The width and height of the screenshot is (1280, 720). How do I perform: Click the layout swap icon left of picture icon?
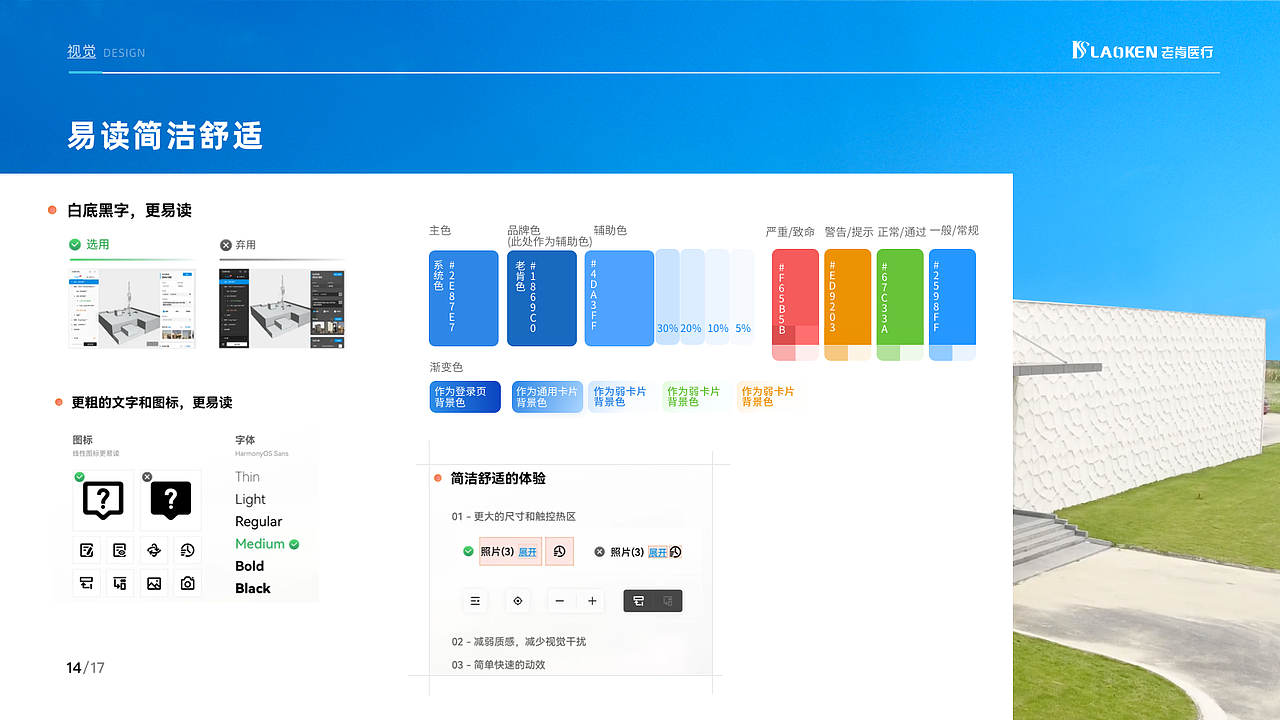[x=120, y=583]
